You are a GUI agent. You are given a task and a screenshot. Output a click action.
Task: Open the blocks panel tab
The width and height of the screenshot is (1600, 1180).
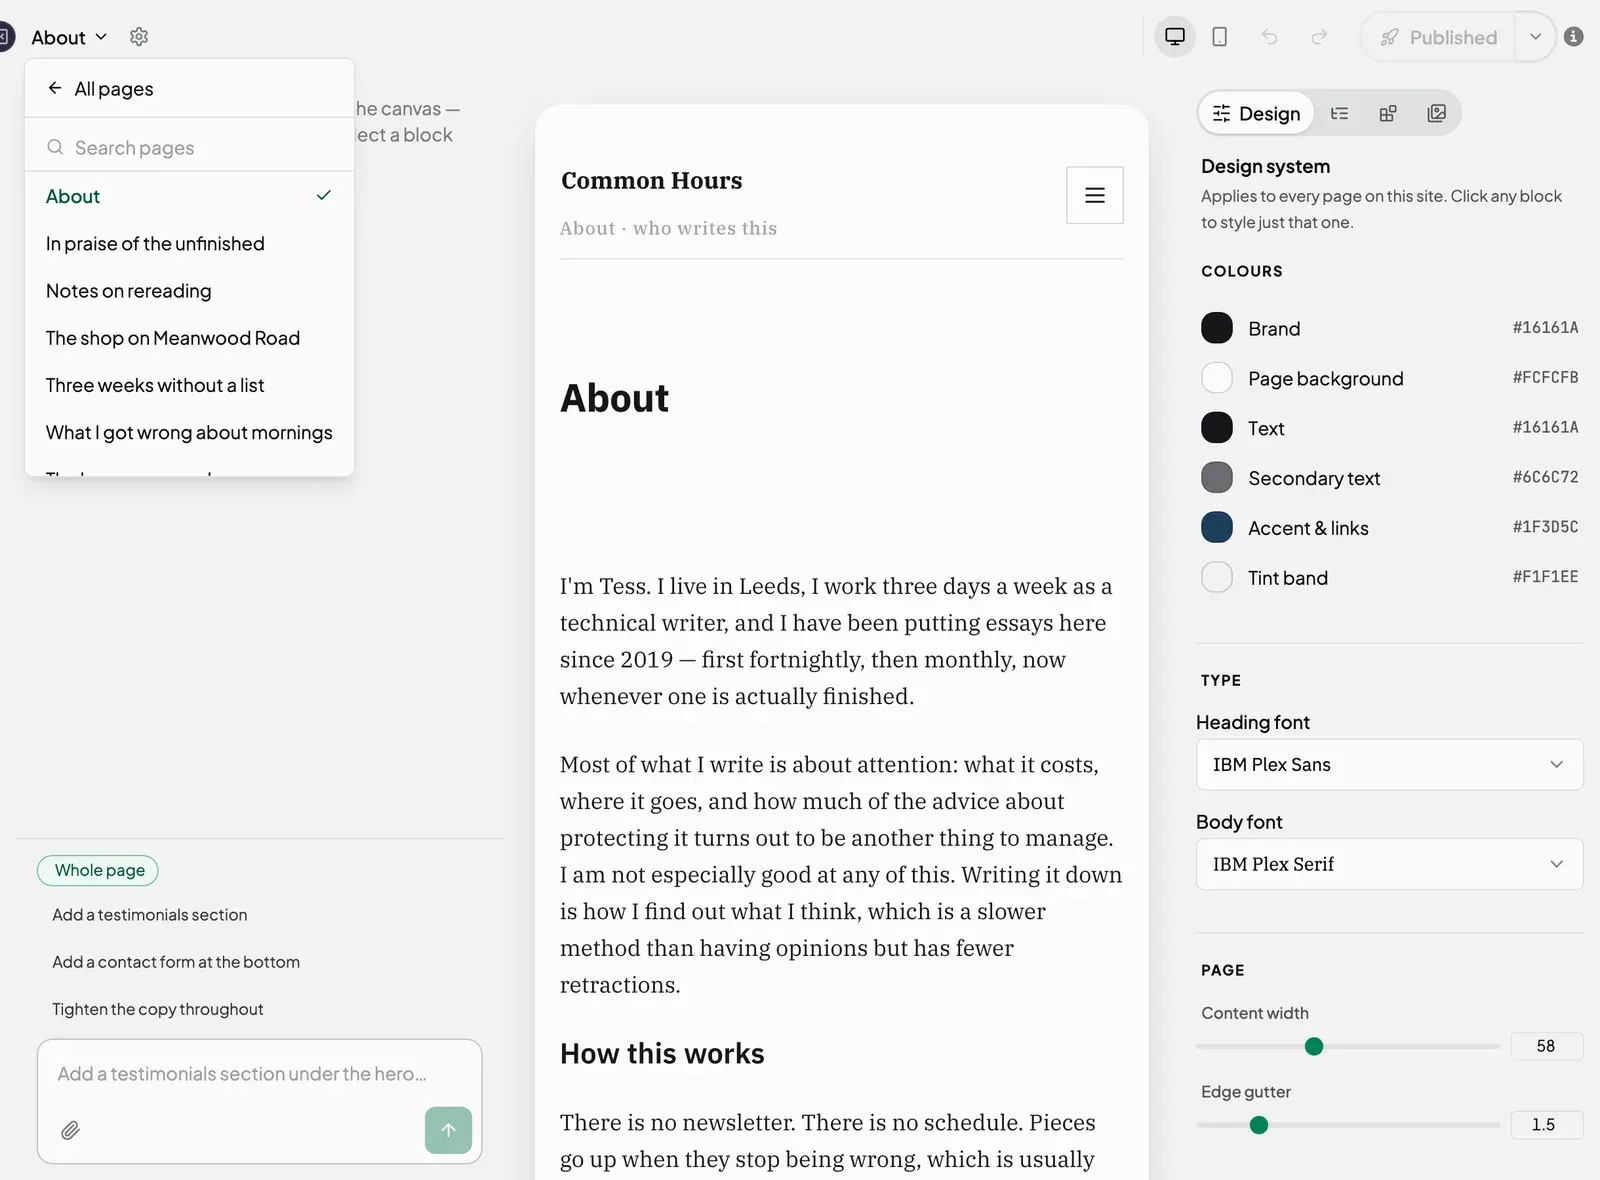[x=1388, y=114]
